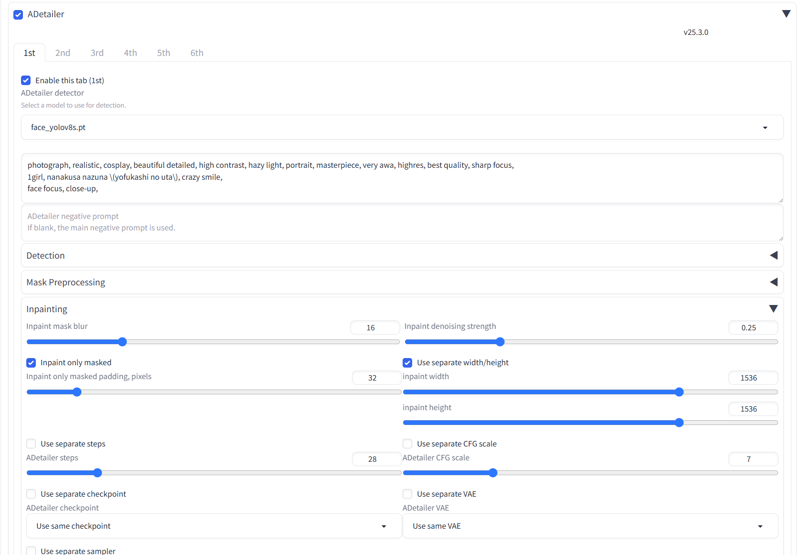
Task: Expand the Mask Preprocessing section arrow
Action: click(773, 282)
